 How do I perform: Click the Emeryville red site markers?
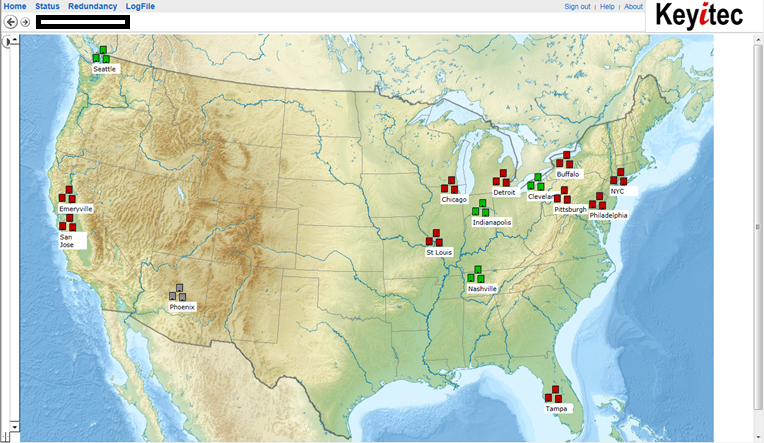(67, 195)
